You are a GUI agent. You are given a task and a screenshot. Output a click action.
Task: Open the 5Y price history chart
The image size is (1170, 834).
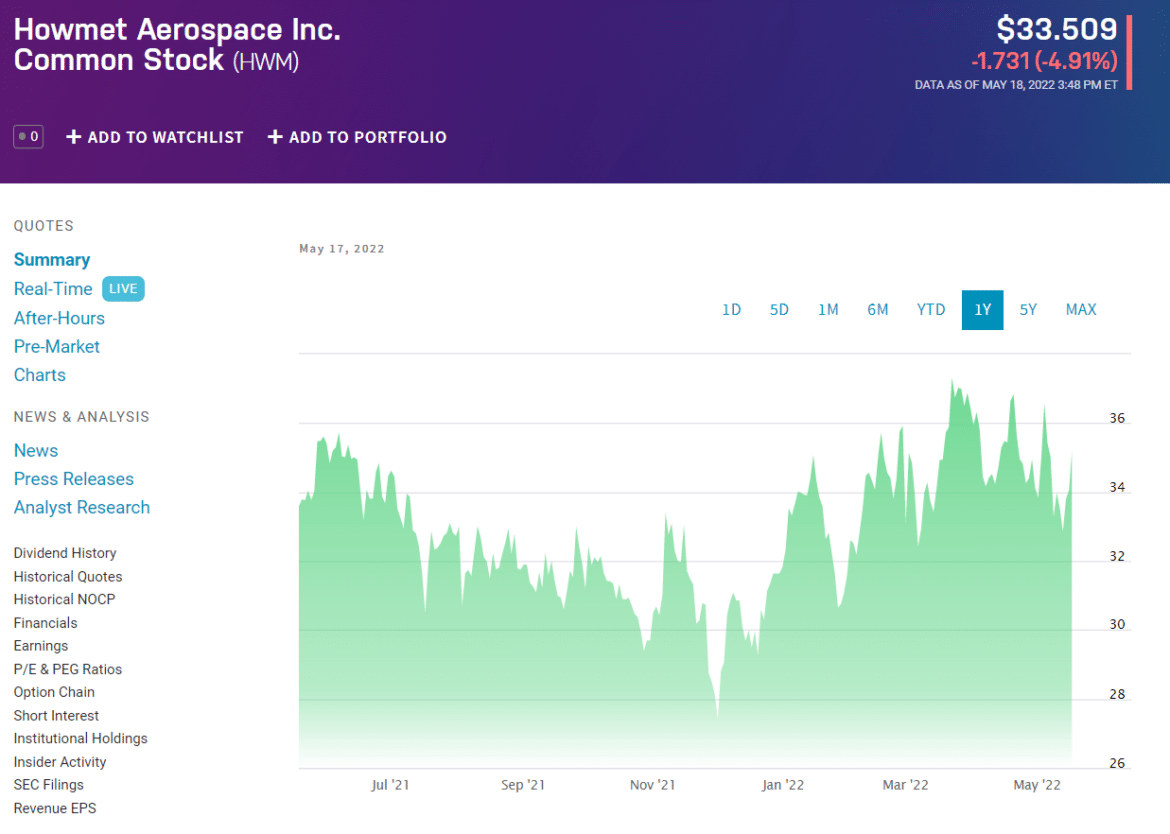point(1028,310)
